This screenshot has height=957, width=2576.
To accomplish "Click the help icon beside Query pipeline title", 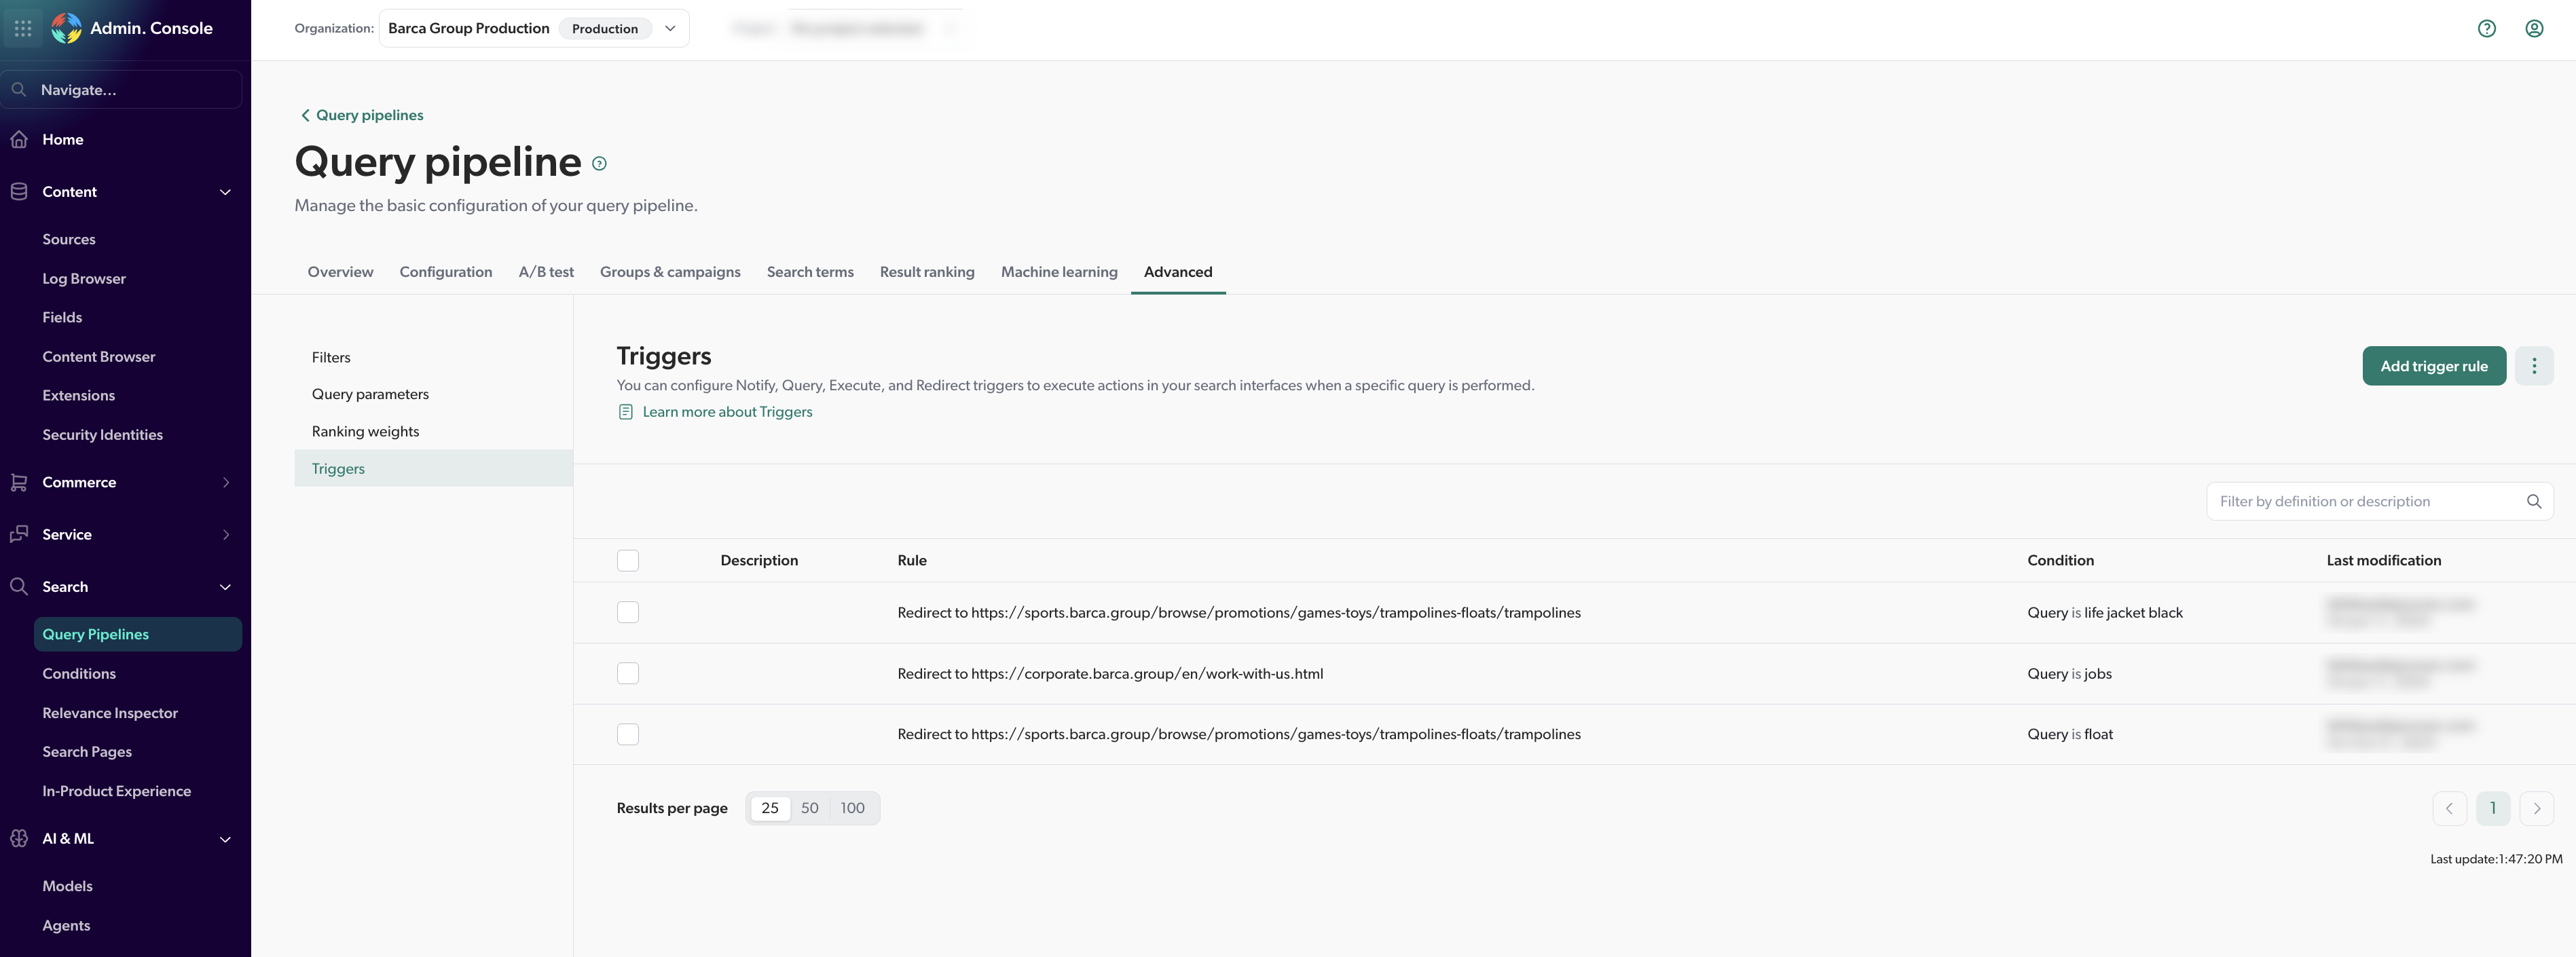I will tap(599, 163).
